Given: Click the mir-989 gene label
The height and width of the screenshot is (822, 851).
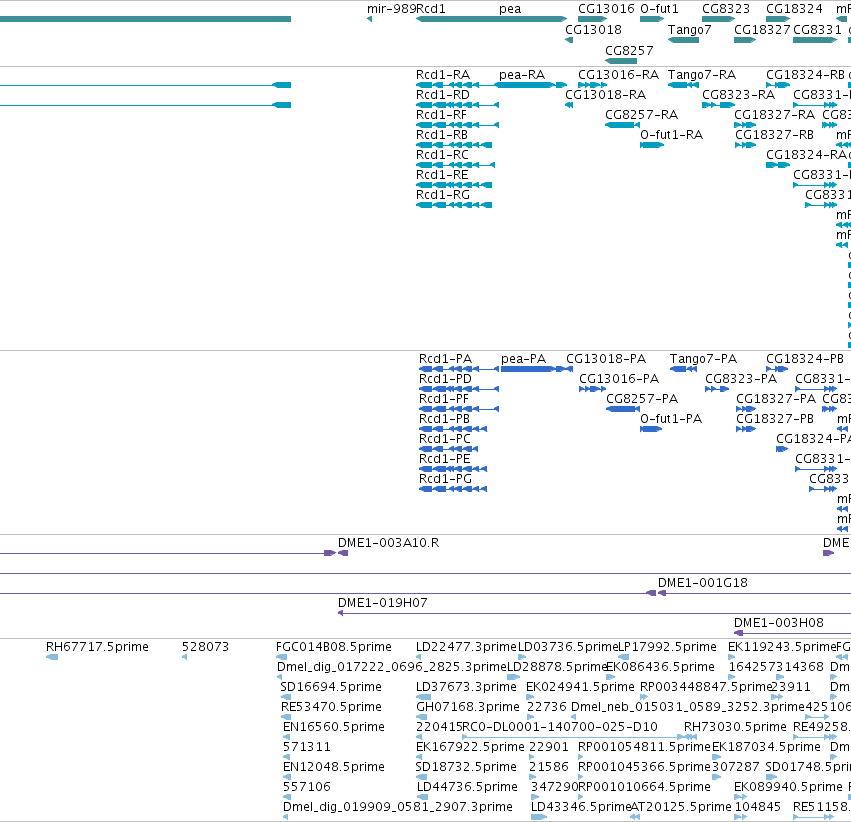Looking at the screenshot, I should pyautogui.click(x=391, y=9).
